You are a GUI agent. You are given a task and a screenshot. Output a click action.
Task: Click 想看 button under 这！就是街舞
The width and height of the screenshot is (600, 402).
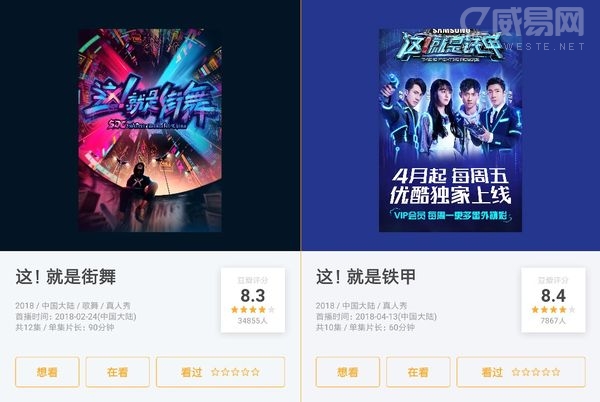pyautogui.click(x=47, y=372)
